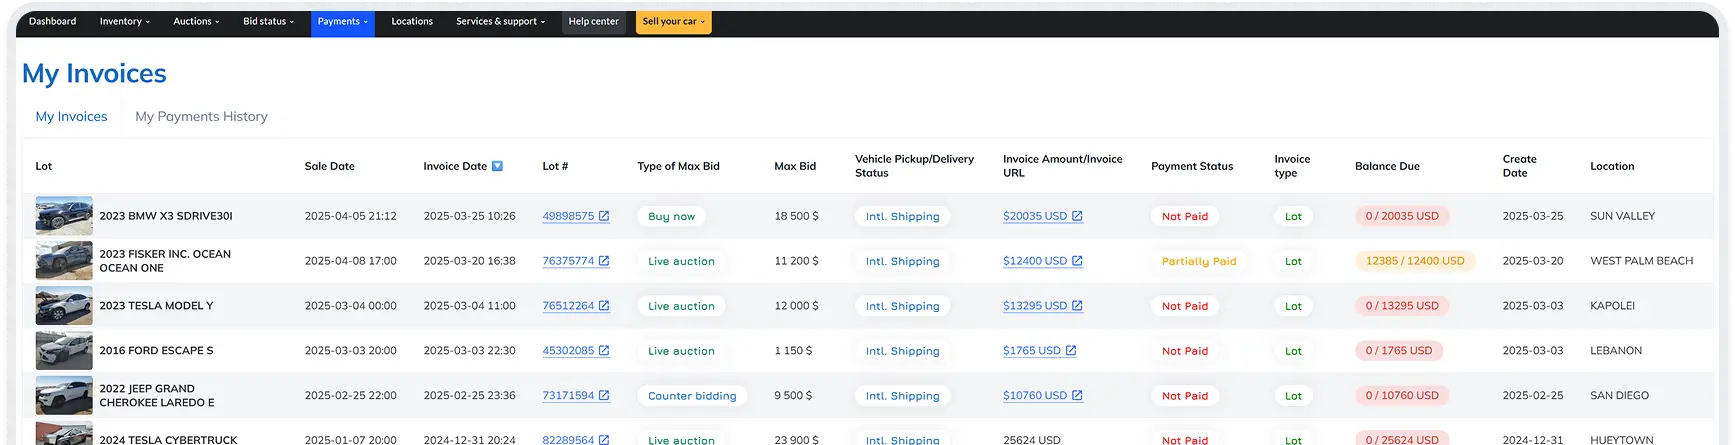Image resolution: width=1735 pixels, height=445 pixels.
Task: Click the Invoice Date sort arrow icon
Action: coord(497,166)
